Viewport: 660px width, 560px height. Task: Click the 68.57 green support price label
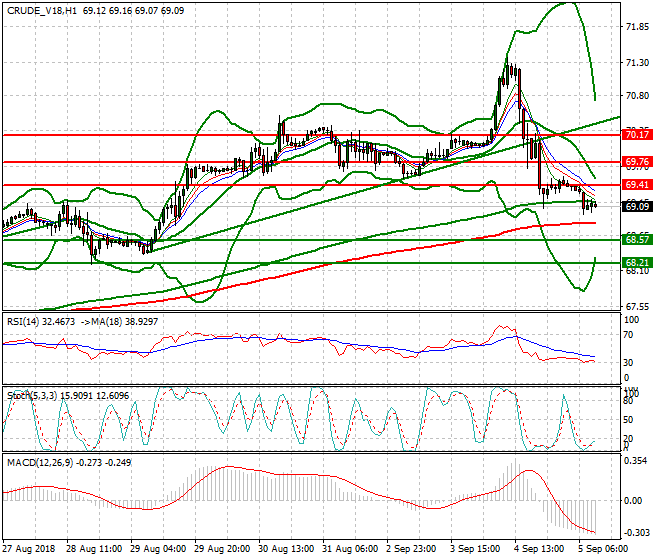[637, 240]
